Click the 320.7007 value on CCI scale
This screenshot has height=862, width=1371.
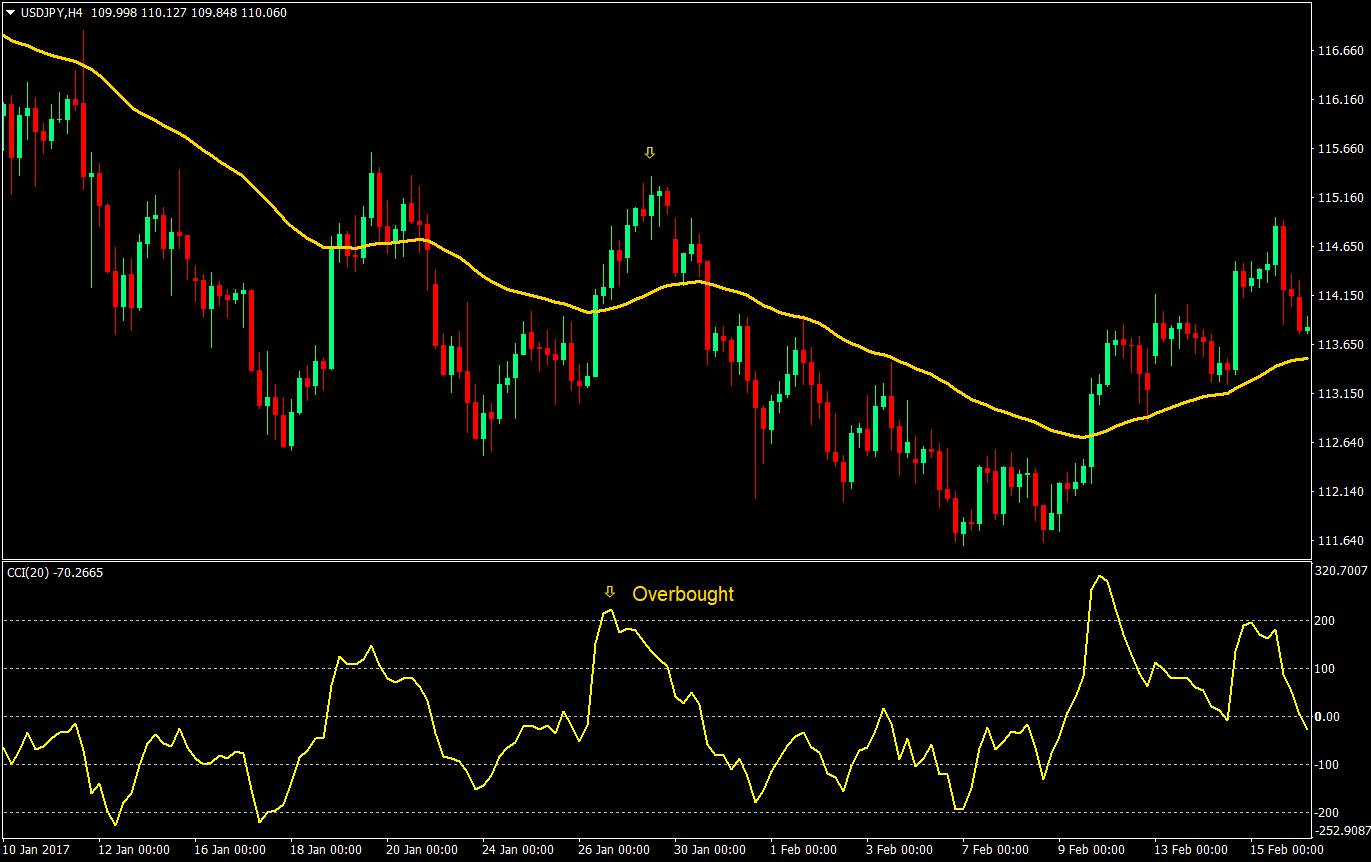pos(1340,569)
